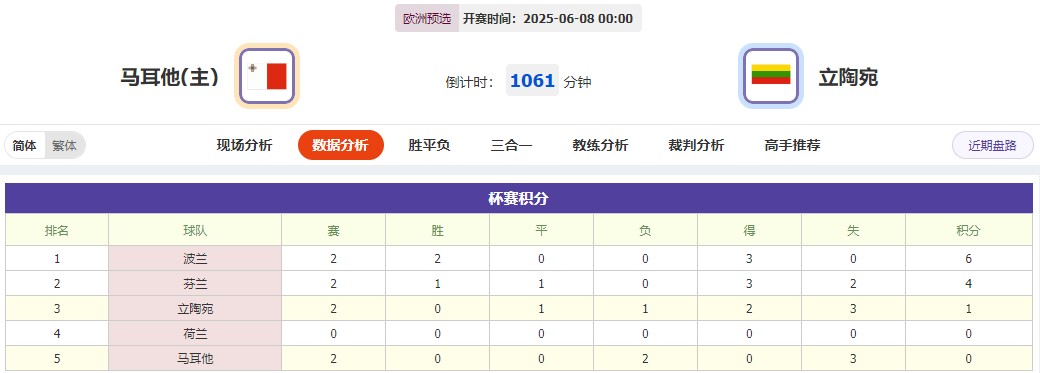
Task: Click rank 1 cell in standings
Action: point(57,259)
